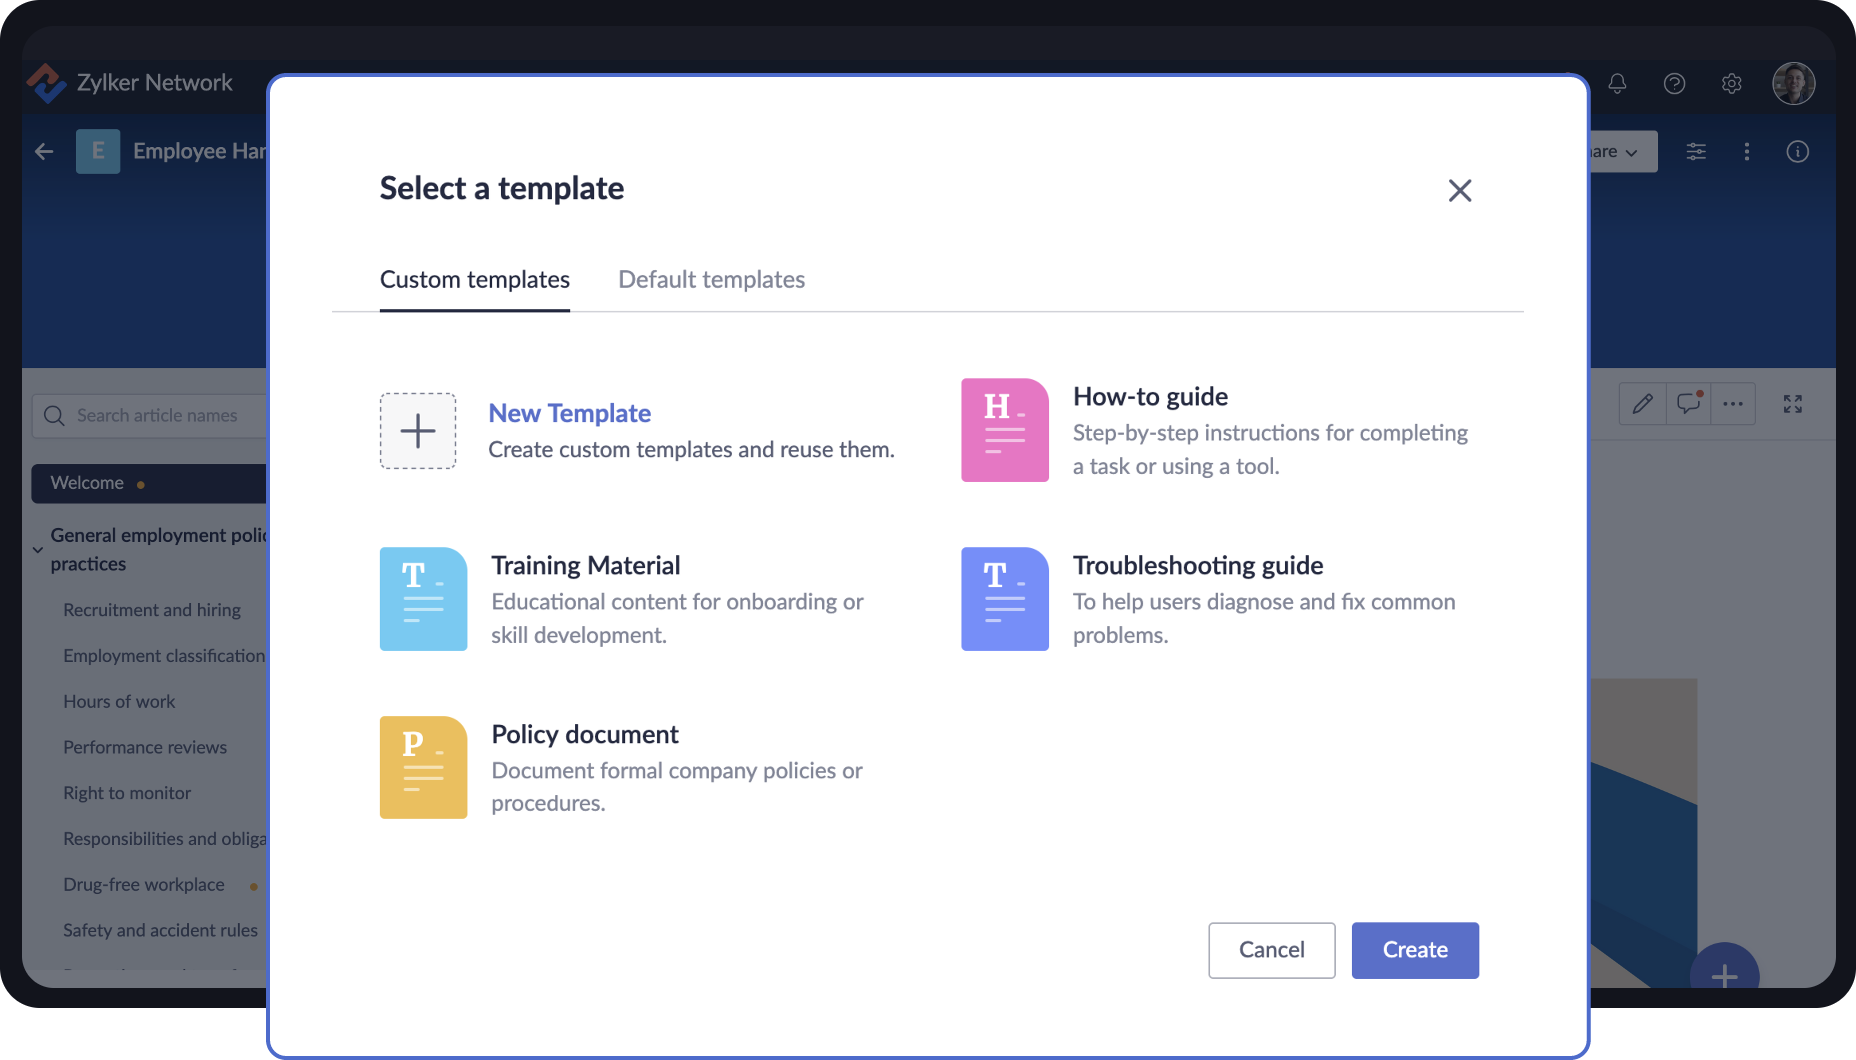The height and width of the screenshot is (1060, 1856).
Task: Click the Cancel button
Action: pos(1271,950)
